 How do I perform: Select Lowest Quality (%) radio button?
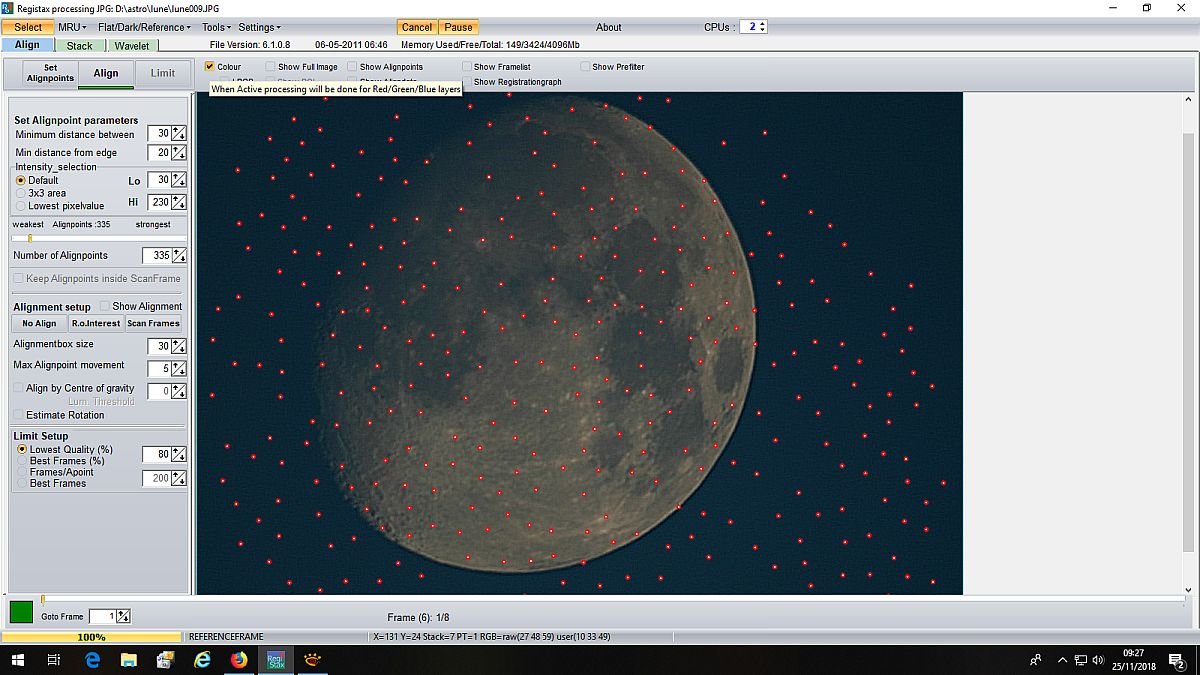(x=22, y=449)
